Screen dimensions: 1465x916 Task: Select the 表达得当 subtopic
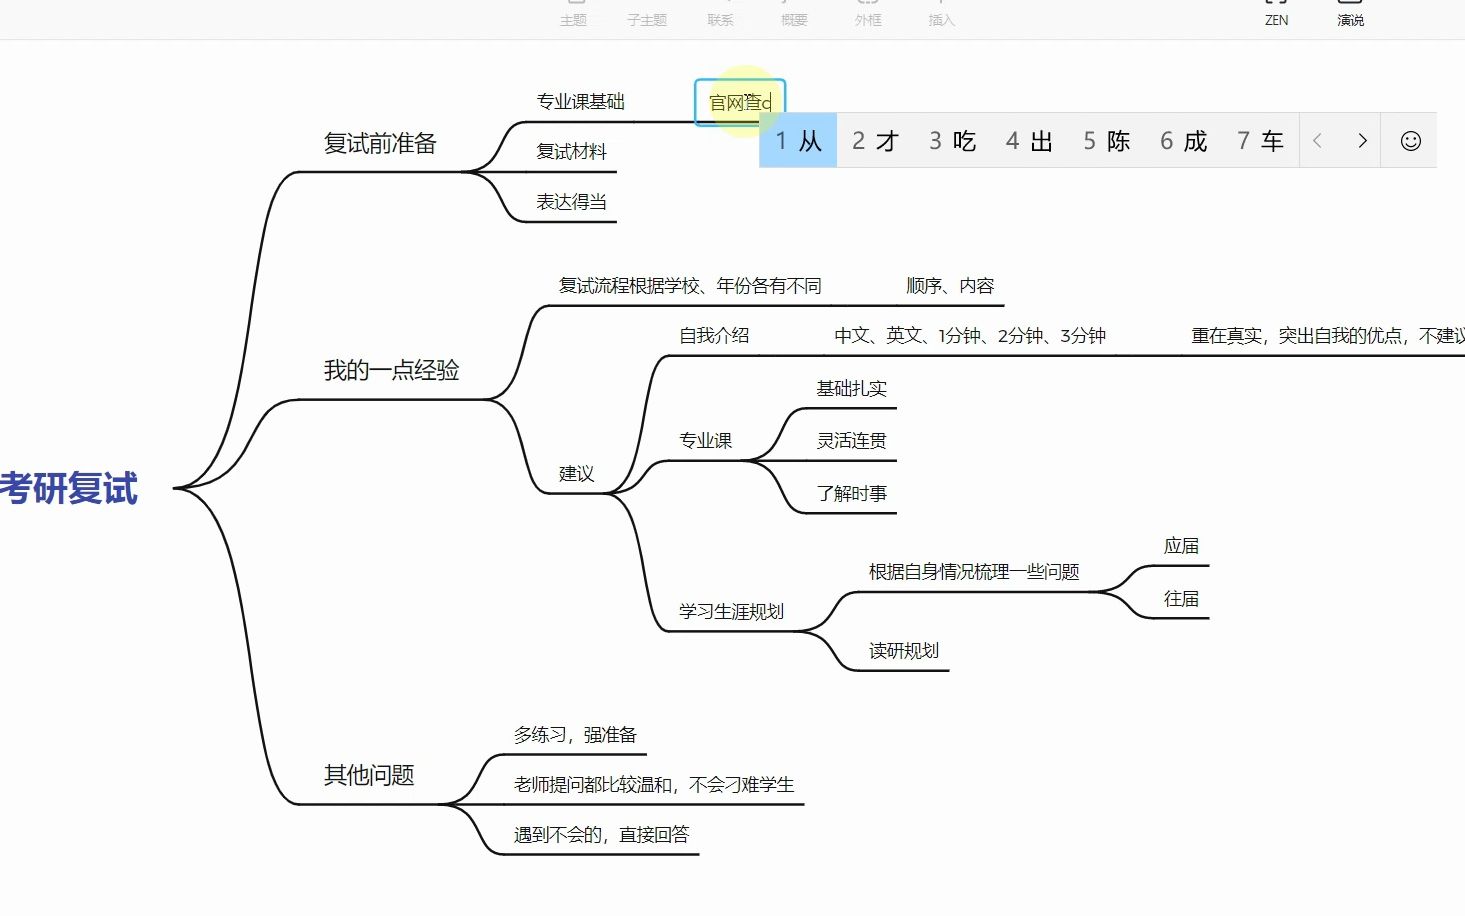tap(571, 202)
